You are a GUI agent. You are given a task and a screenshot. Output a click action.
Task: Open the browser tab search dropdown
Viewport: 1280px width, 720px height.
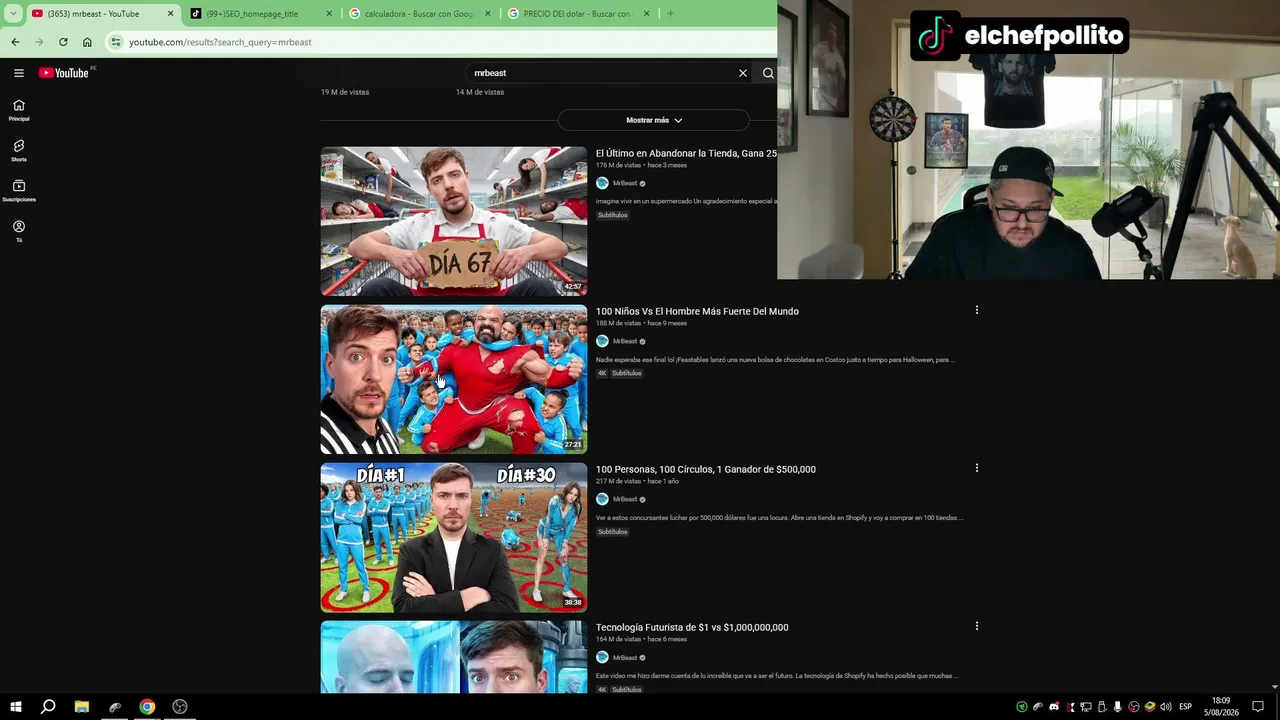13,14
